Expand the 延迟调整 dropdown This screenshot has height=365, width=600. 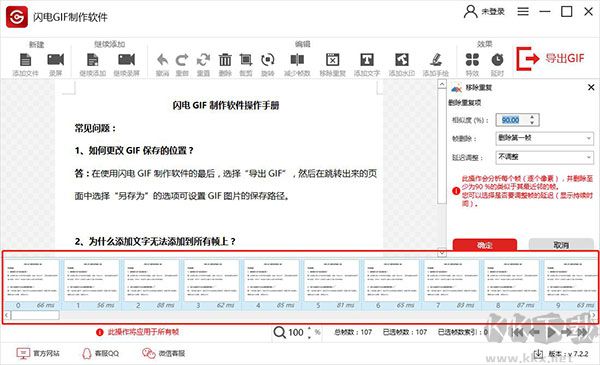[x=544, y=157]
